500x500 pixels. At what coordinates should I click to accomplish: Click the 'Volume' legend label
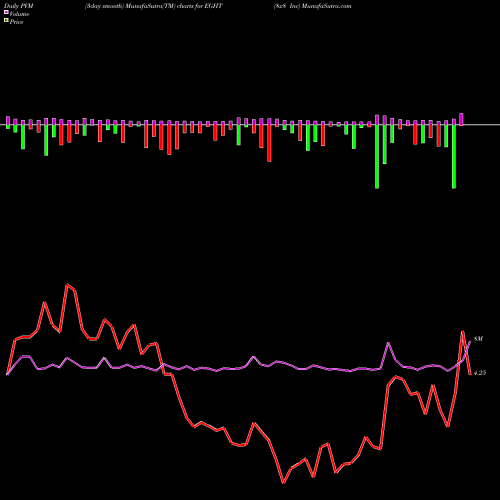click(19, 14)
